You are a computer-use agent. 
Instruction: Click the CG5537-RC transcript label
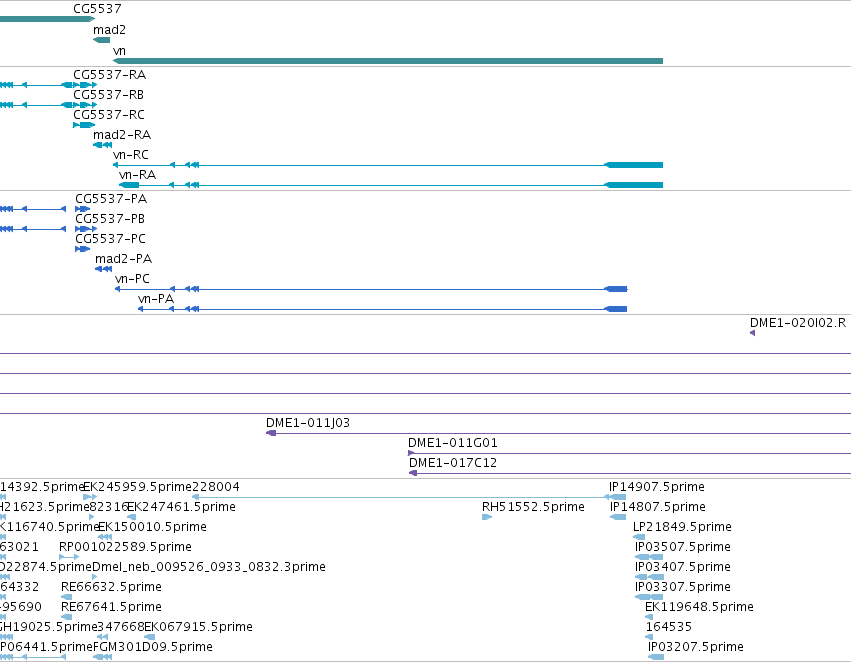(x=109, y=114)
